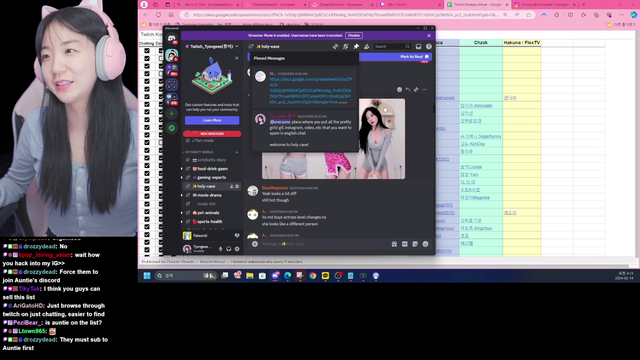Click create invite icon on holy-cave channel
Image resolution: width=640 pixels, height=360 pixels.
click(232, 186)
